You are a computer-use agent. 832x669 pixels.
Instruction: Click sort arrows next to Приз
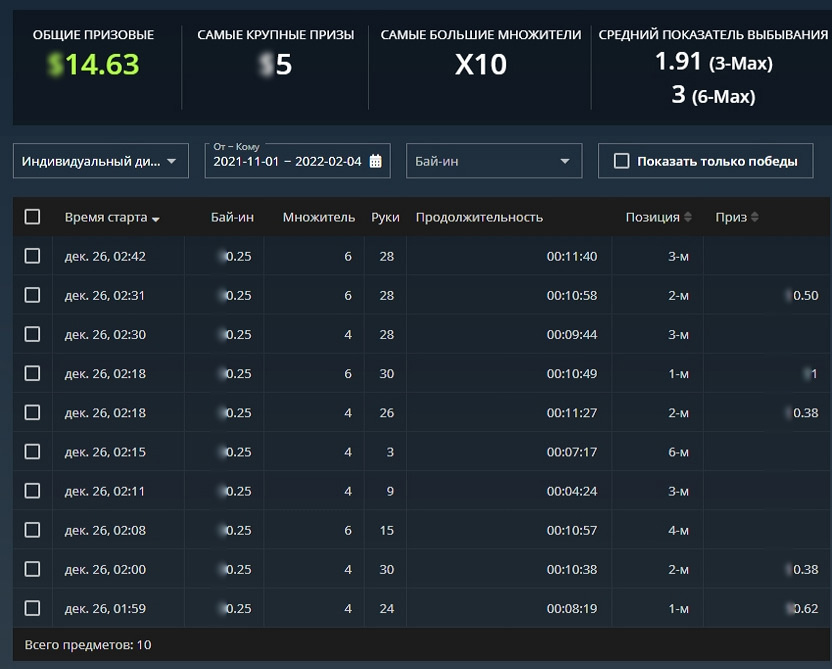point(754,217)
